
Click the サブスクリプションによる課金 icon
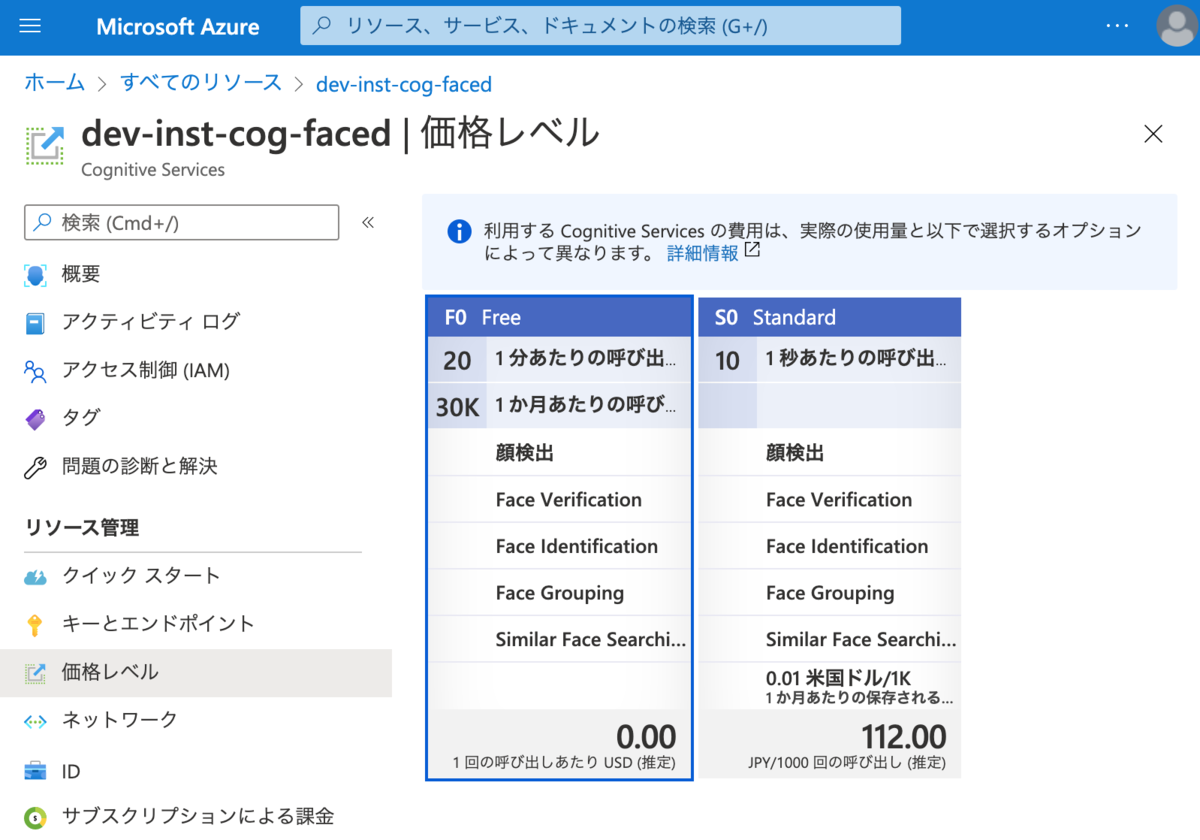tap(35, 818)
